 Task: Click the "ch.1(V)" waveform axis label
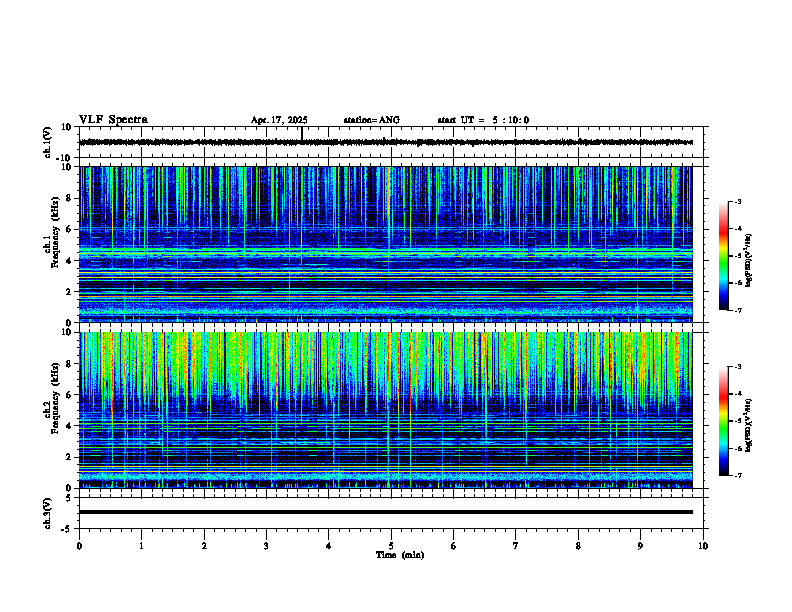point(47,141)
